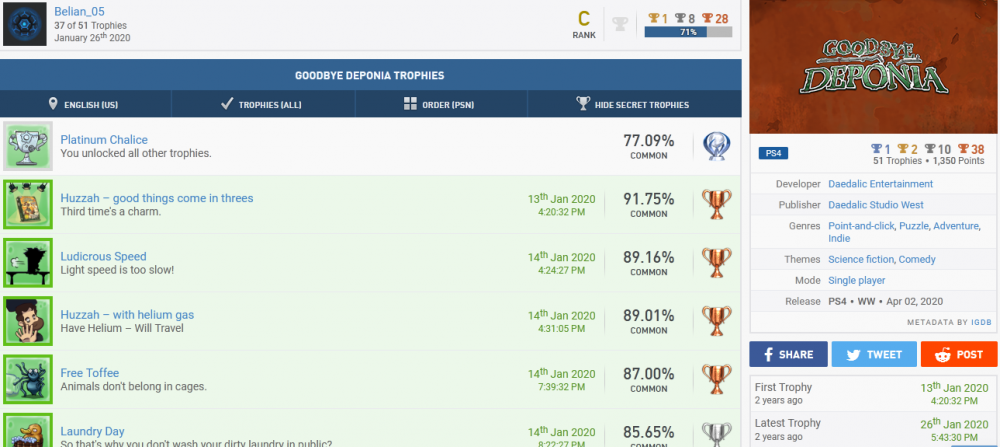Open Huzzah – good things come in threes
This screenshot has width=1000, height=447.
(157, 198)
